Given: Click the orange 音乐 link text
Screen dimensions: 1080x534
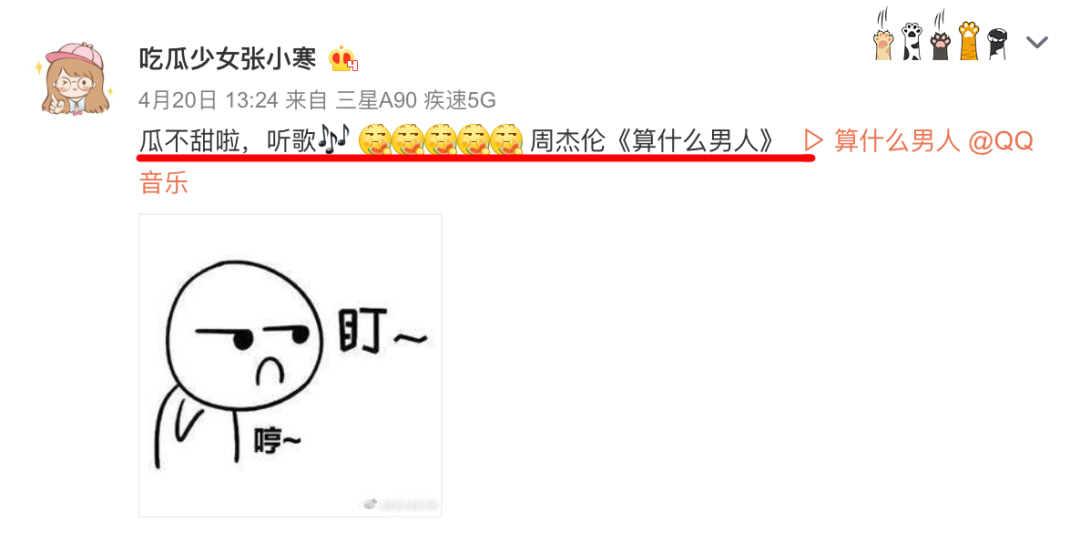Looking at the screenshot, I should [x=163, y=183].
